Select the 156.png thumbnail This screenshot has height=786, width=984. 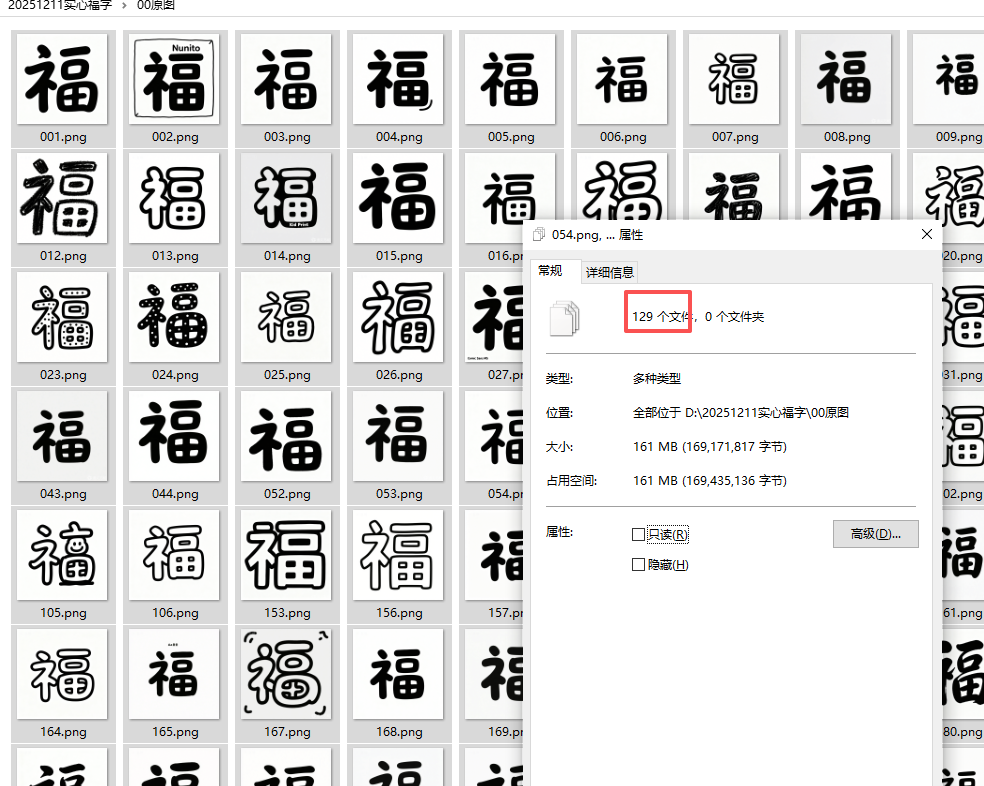398,555
